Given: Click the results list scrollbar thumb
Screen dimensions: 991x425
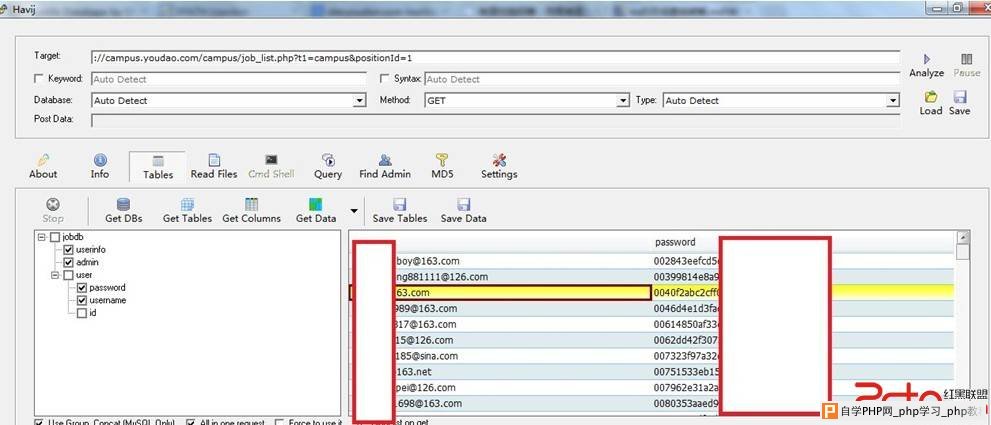Looking at the screenshot, I should pos(963,252).
